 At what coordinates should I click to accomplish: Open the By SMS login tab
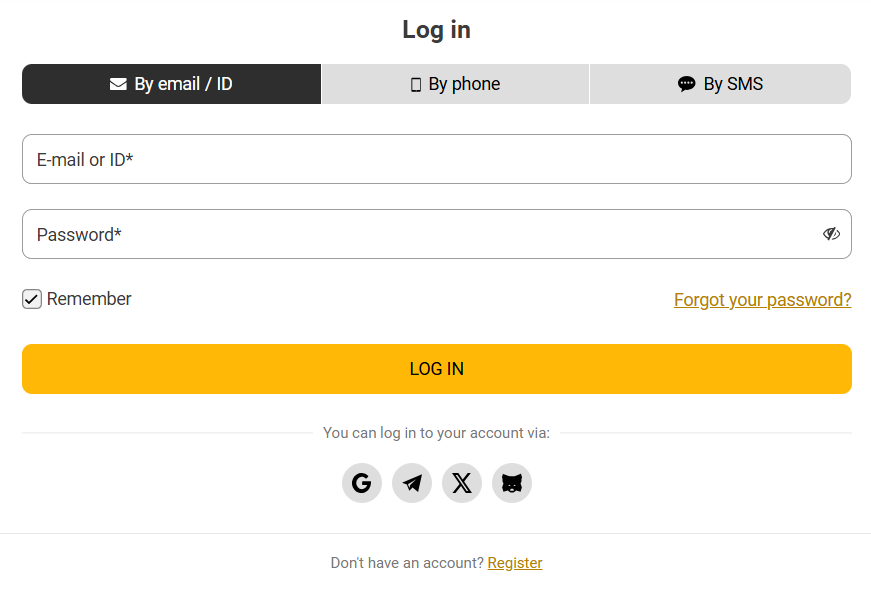[x=720, y=84]
